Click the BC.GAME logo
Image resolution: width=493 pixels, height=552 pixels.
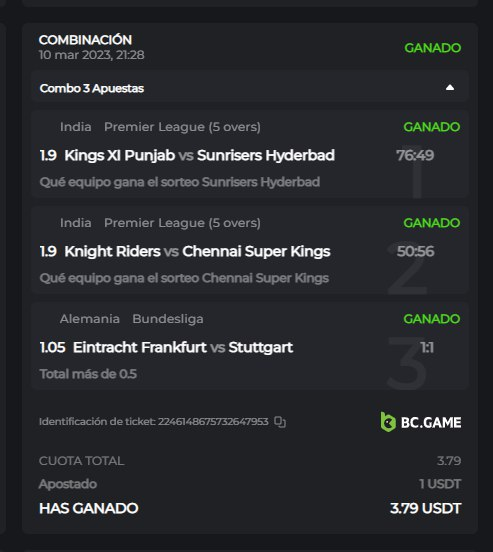pyautogui.click(x=421, y=422)
